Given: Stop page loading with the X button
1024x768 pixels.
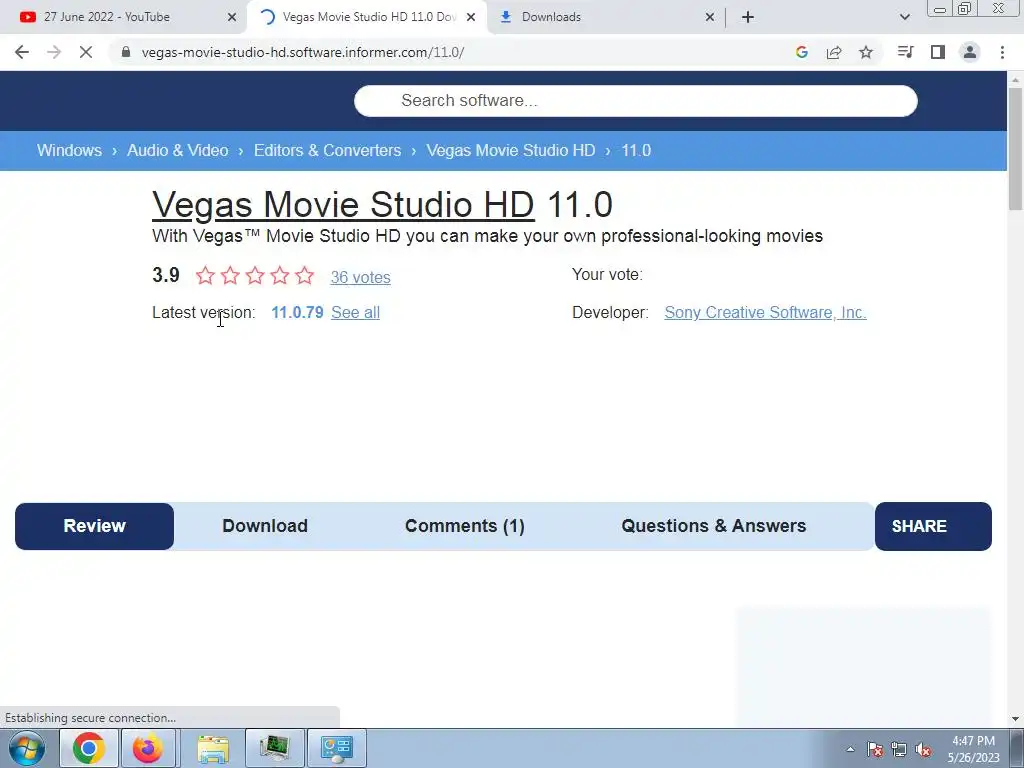Looking at the screenshot, I should tap(86, 52).
